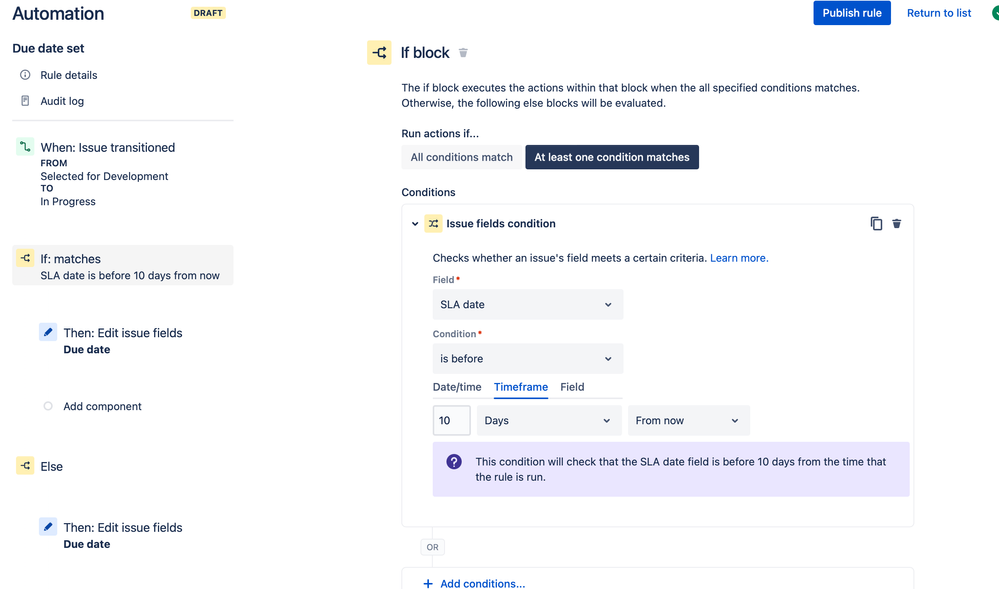Select the Else rule step
The width and height of the screenshot is (999, 589).
[52, 467]
